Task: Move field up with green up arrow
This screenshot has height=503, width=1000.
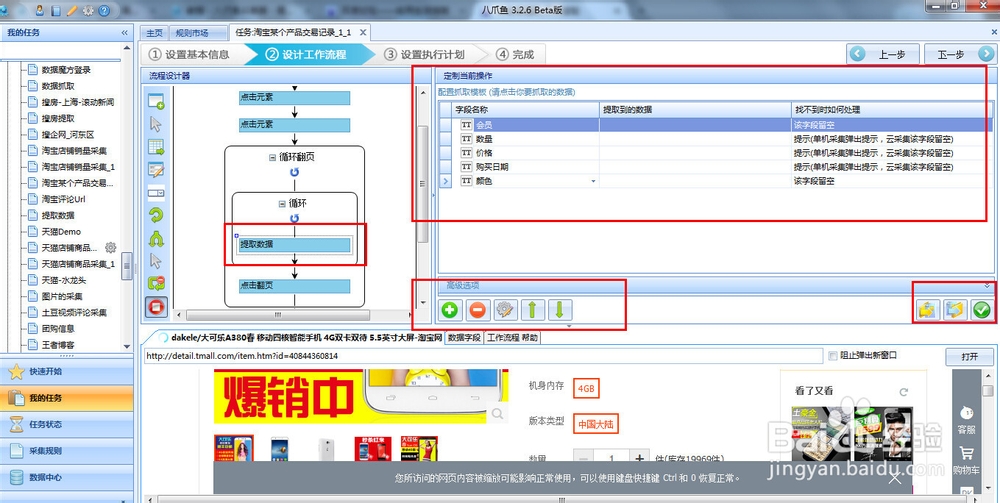Action: pyautogui.click(x=533, y=310)
